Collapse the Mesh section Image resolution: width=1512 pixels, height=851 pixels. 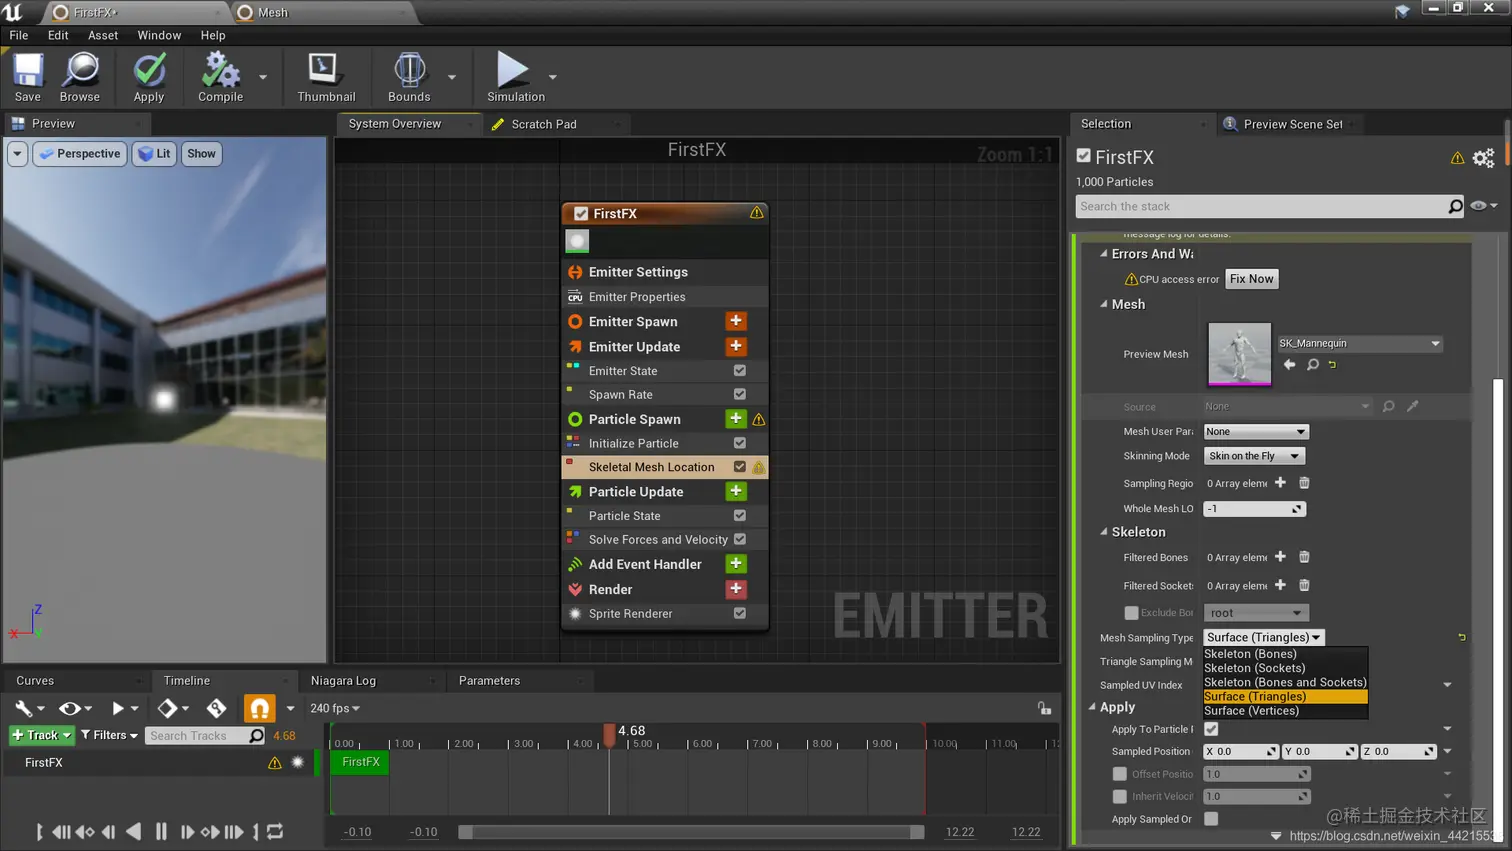click(x=1104, y=304)
